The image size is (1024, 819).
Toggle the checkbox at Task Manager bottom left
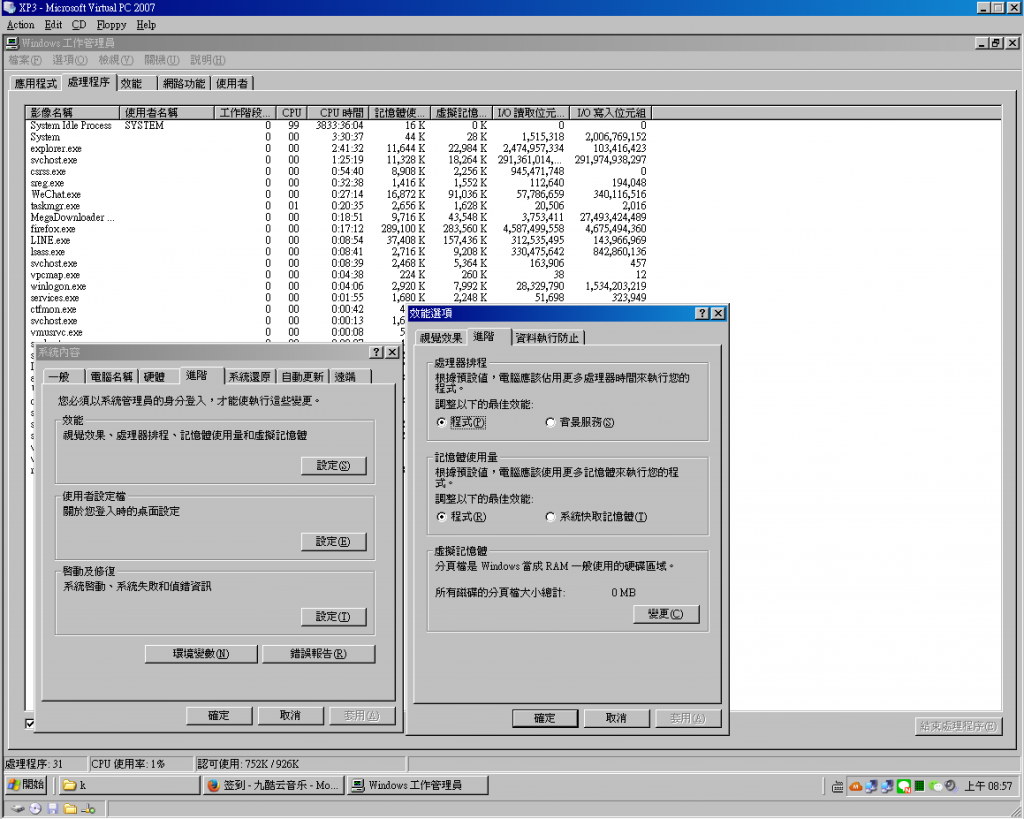click(x=29, y=723)
